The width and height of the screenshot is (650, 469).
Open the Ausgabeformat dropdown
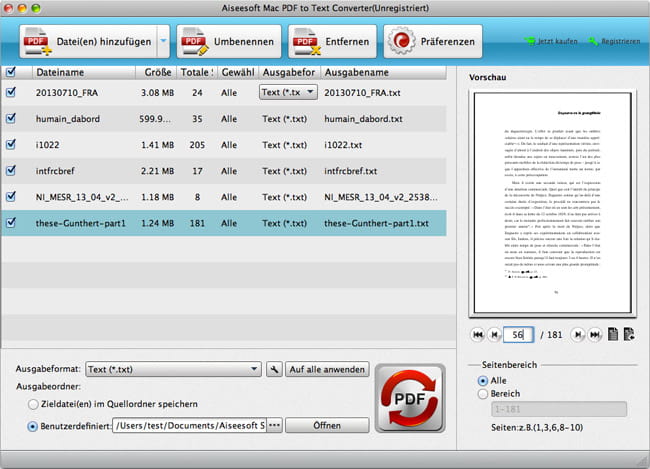tap(173, 369)
